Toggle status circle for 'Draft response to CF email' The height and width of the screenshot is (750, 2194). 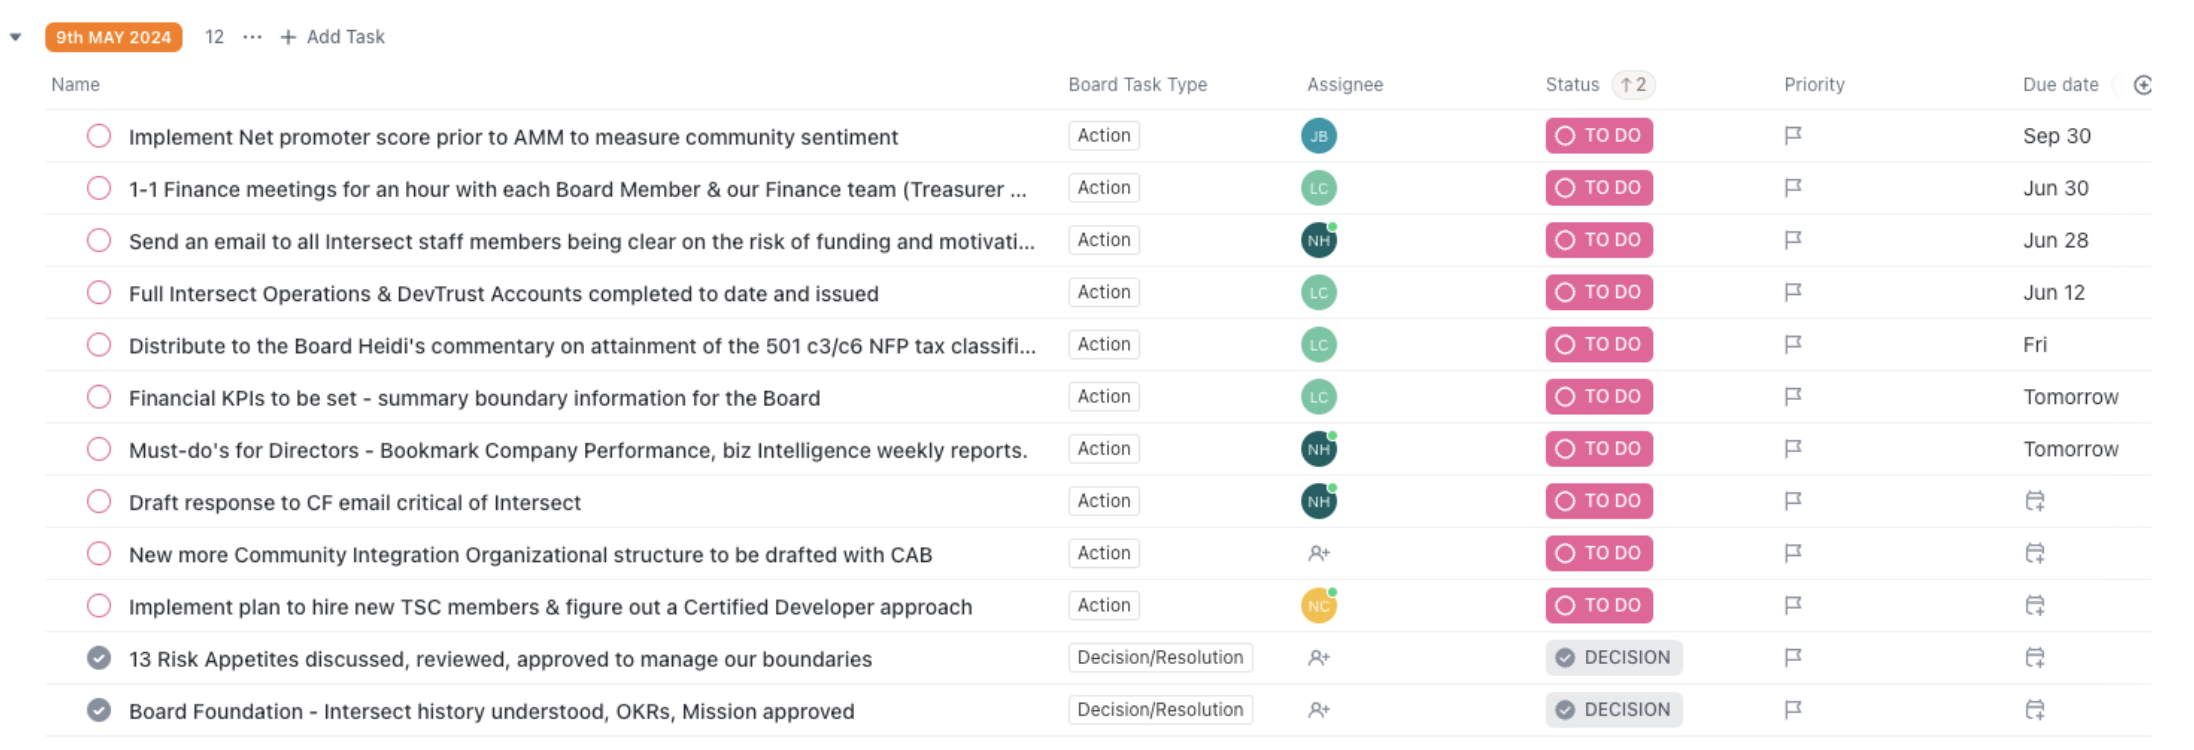coord(99,501)
